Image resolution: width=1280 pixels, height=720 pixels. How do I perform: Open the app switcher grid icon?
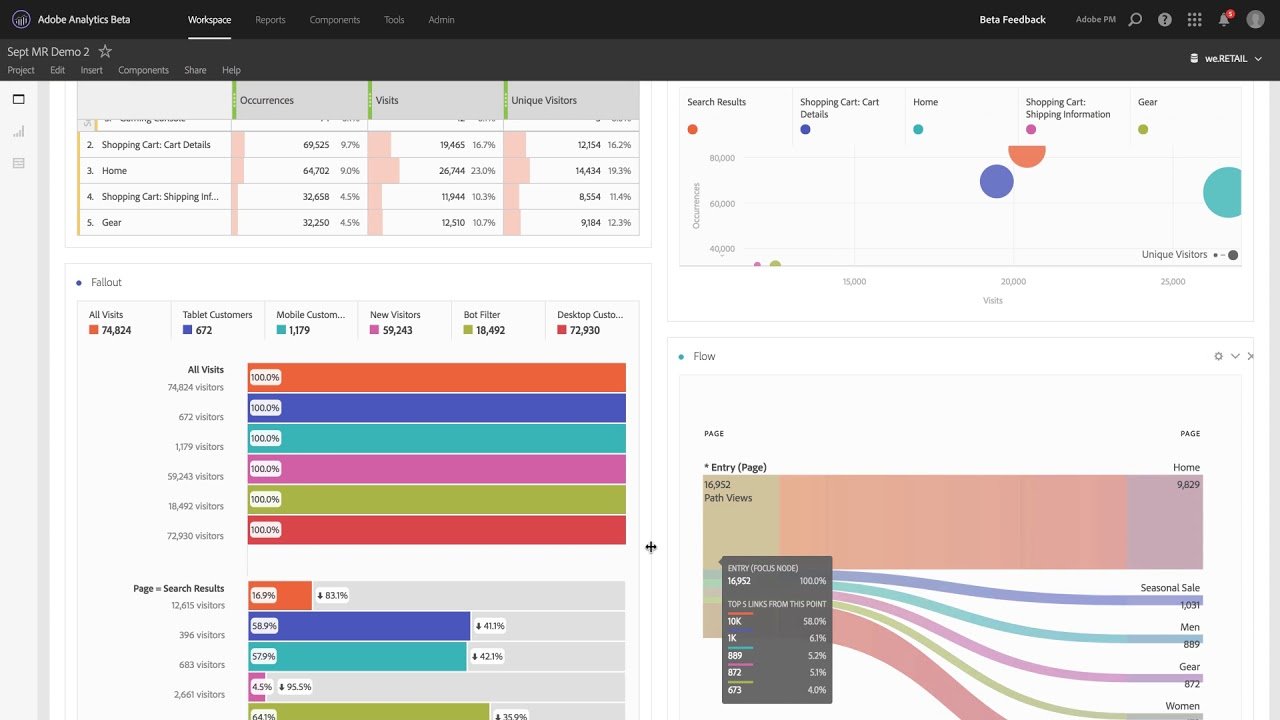[x=1194, y=20]
